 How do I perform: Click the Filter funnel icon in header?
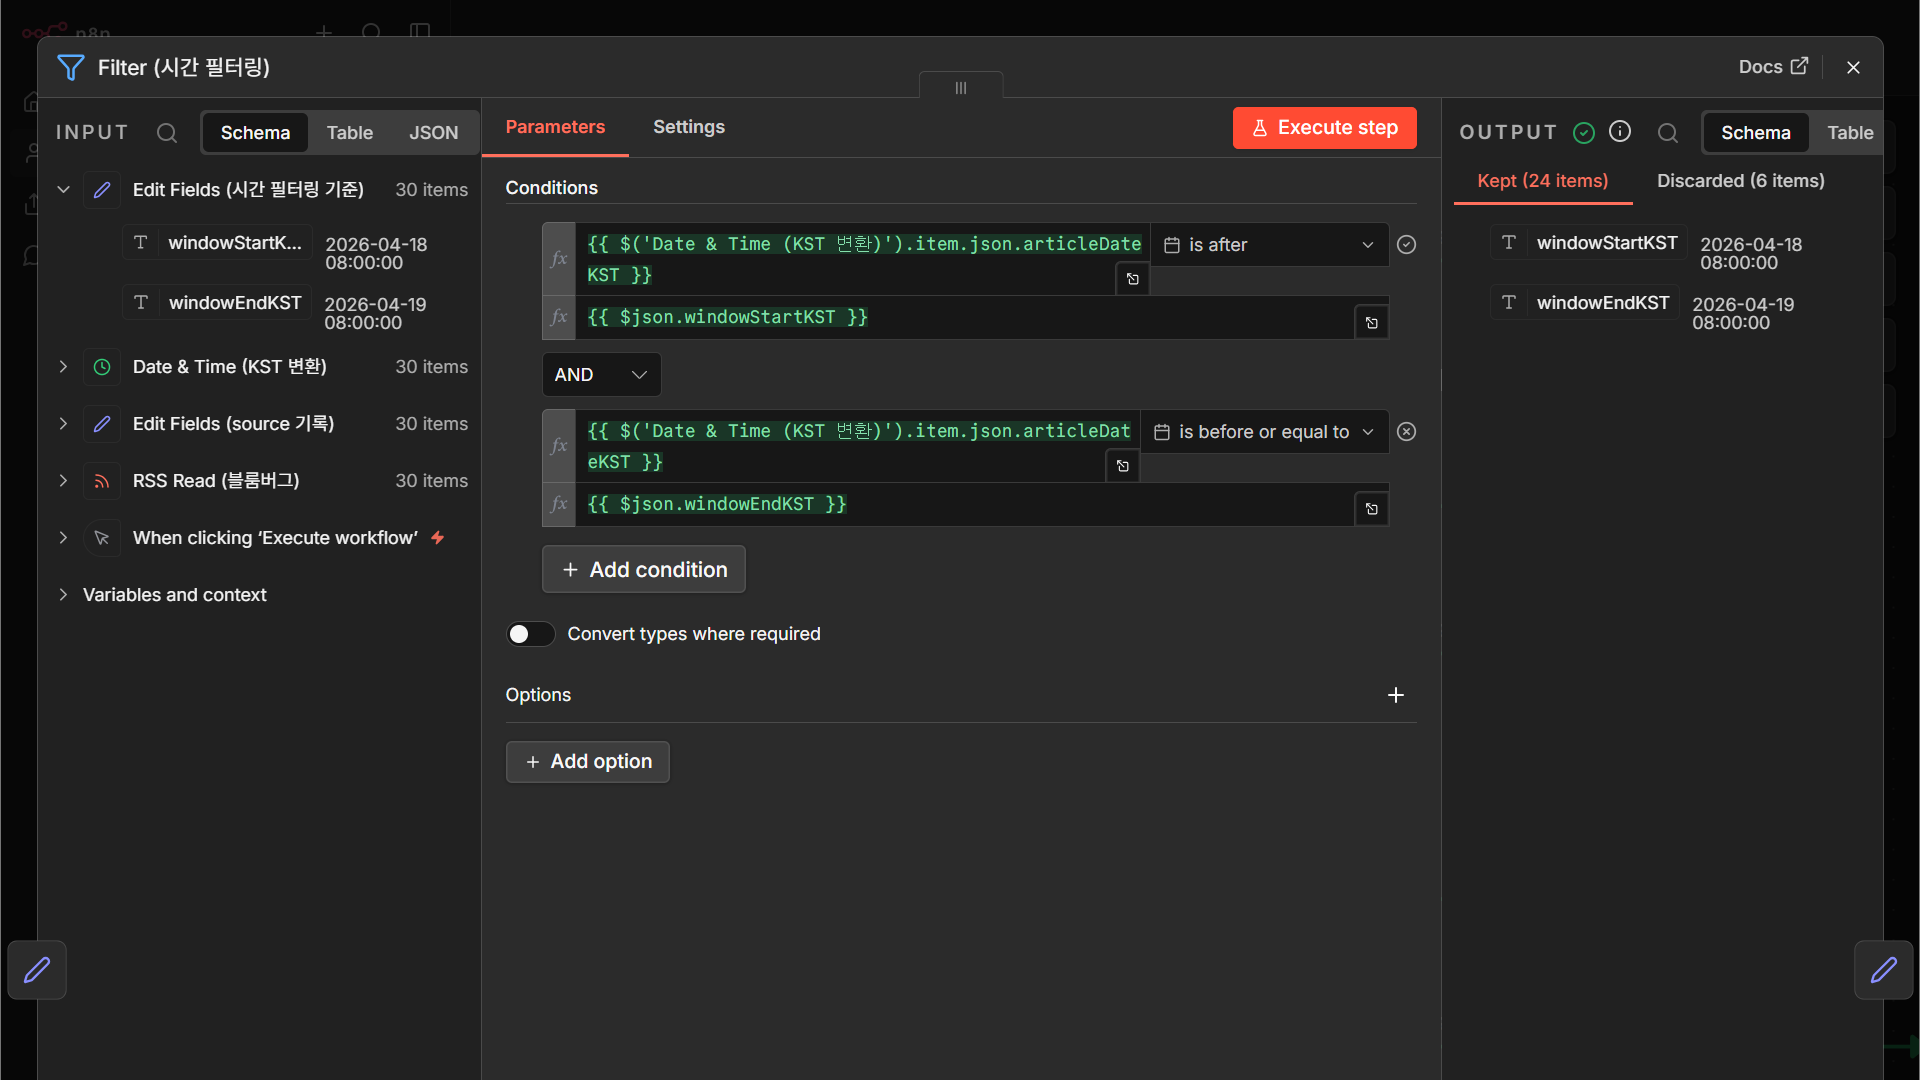click(70, 67)
